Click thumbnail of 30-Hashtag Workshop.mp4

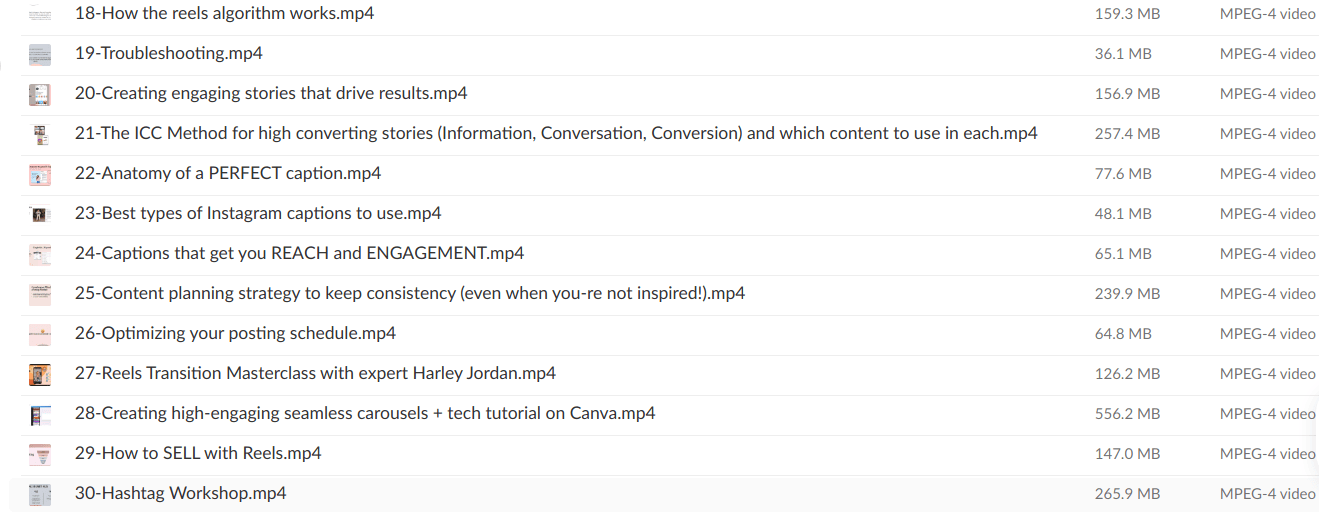coord(40,494)
